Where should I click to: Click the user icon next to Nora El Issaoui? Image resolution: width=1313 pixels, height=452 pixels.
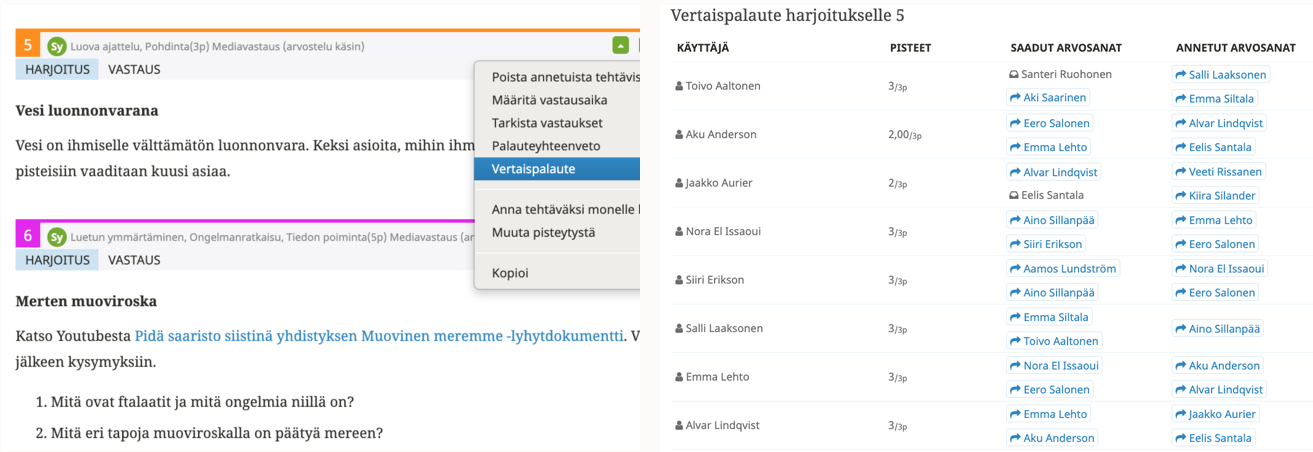point(679,231)
